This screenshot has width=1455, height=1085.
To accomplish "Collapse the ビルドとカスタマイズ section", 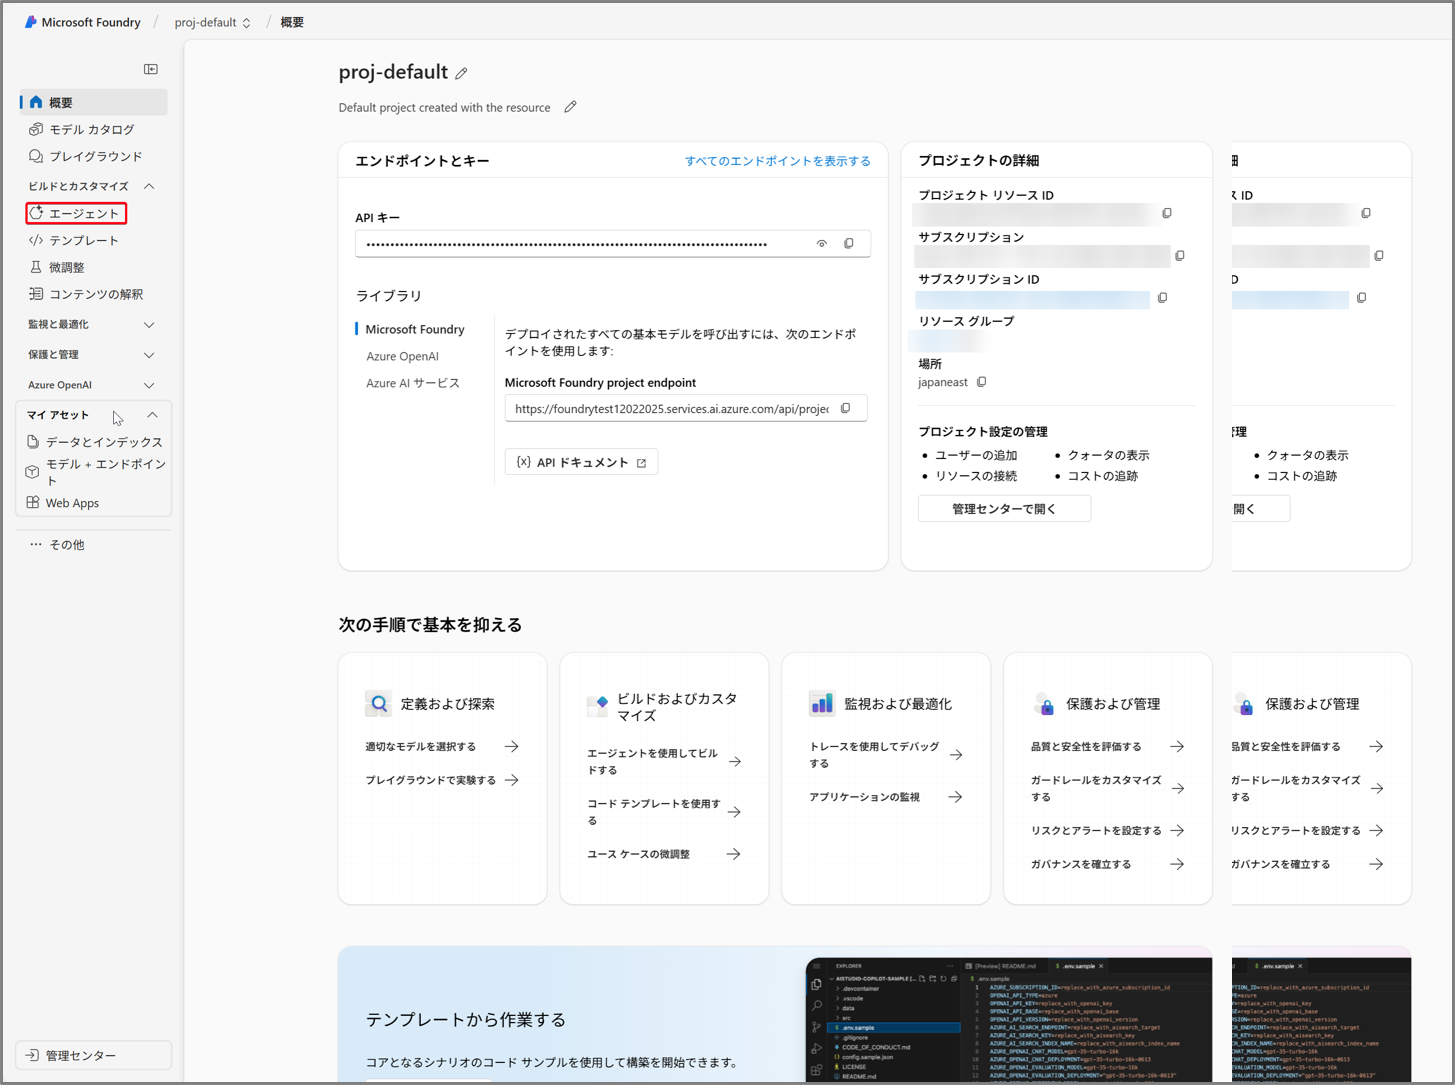I will tap(149, 186).
